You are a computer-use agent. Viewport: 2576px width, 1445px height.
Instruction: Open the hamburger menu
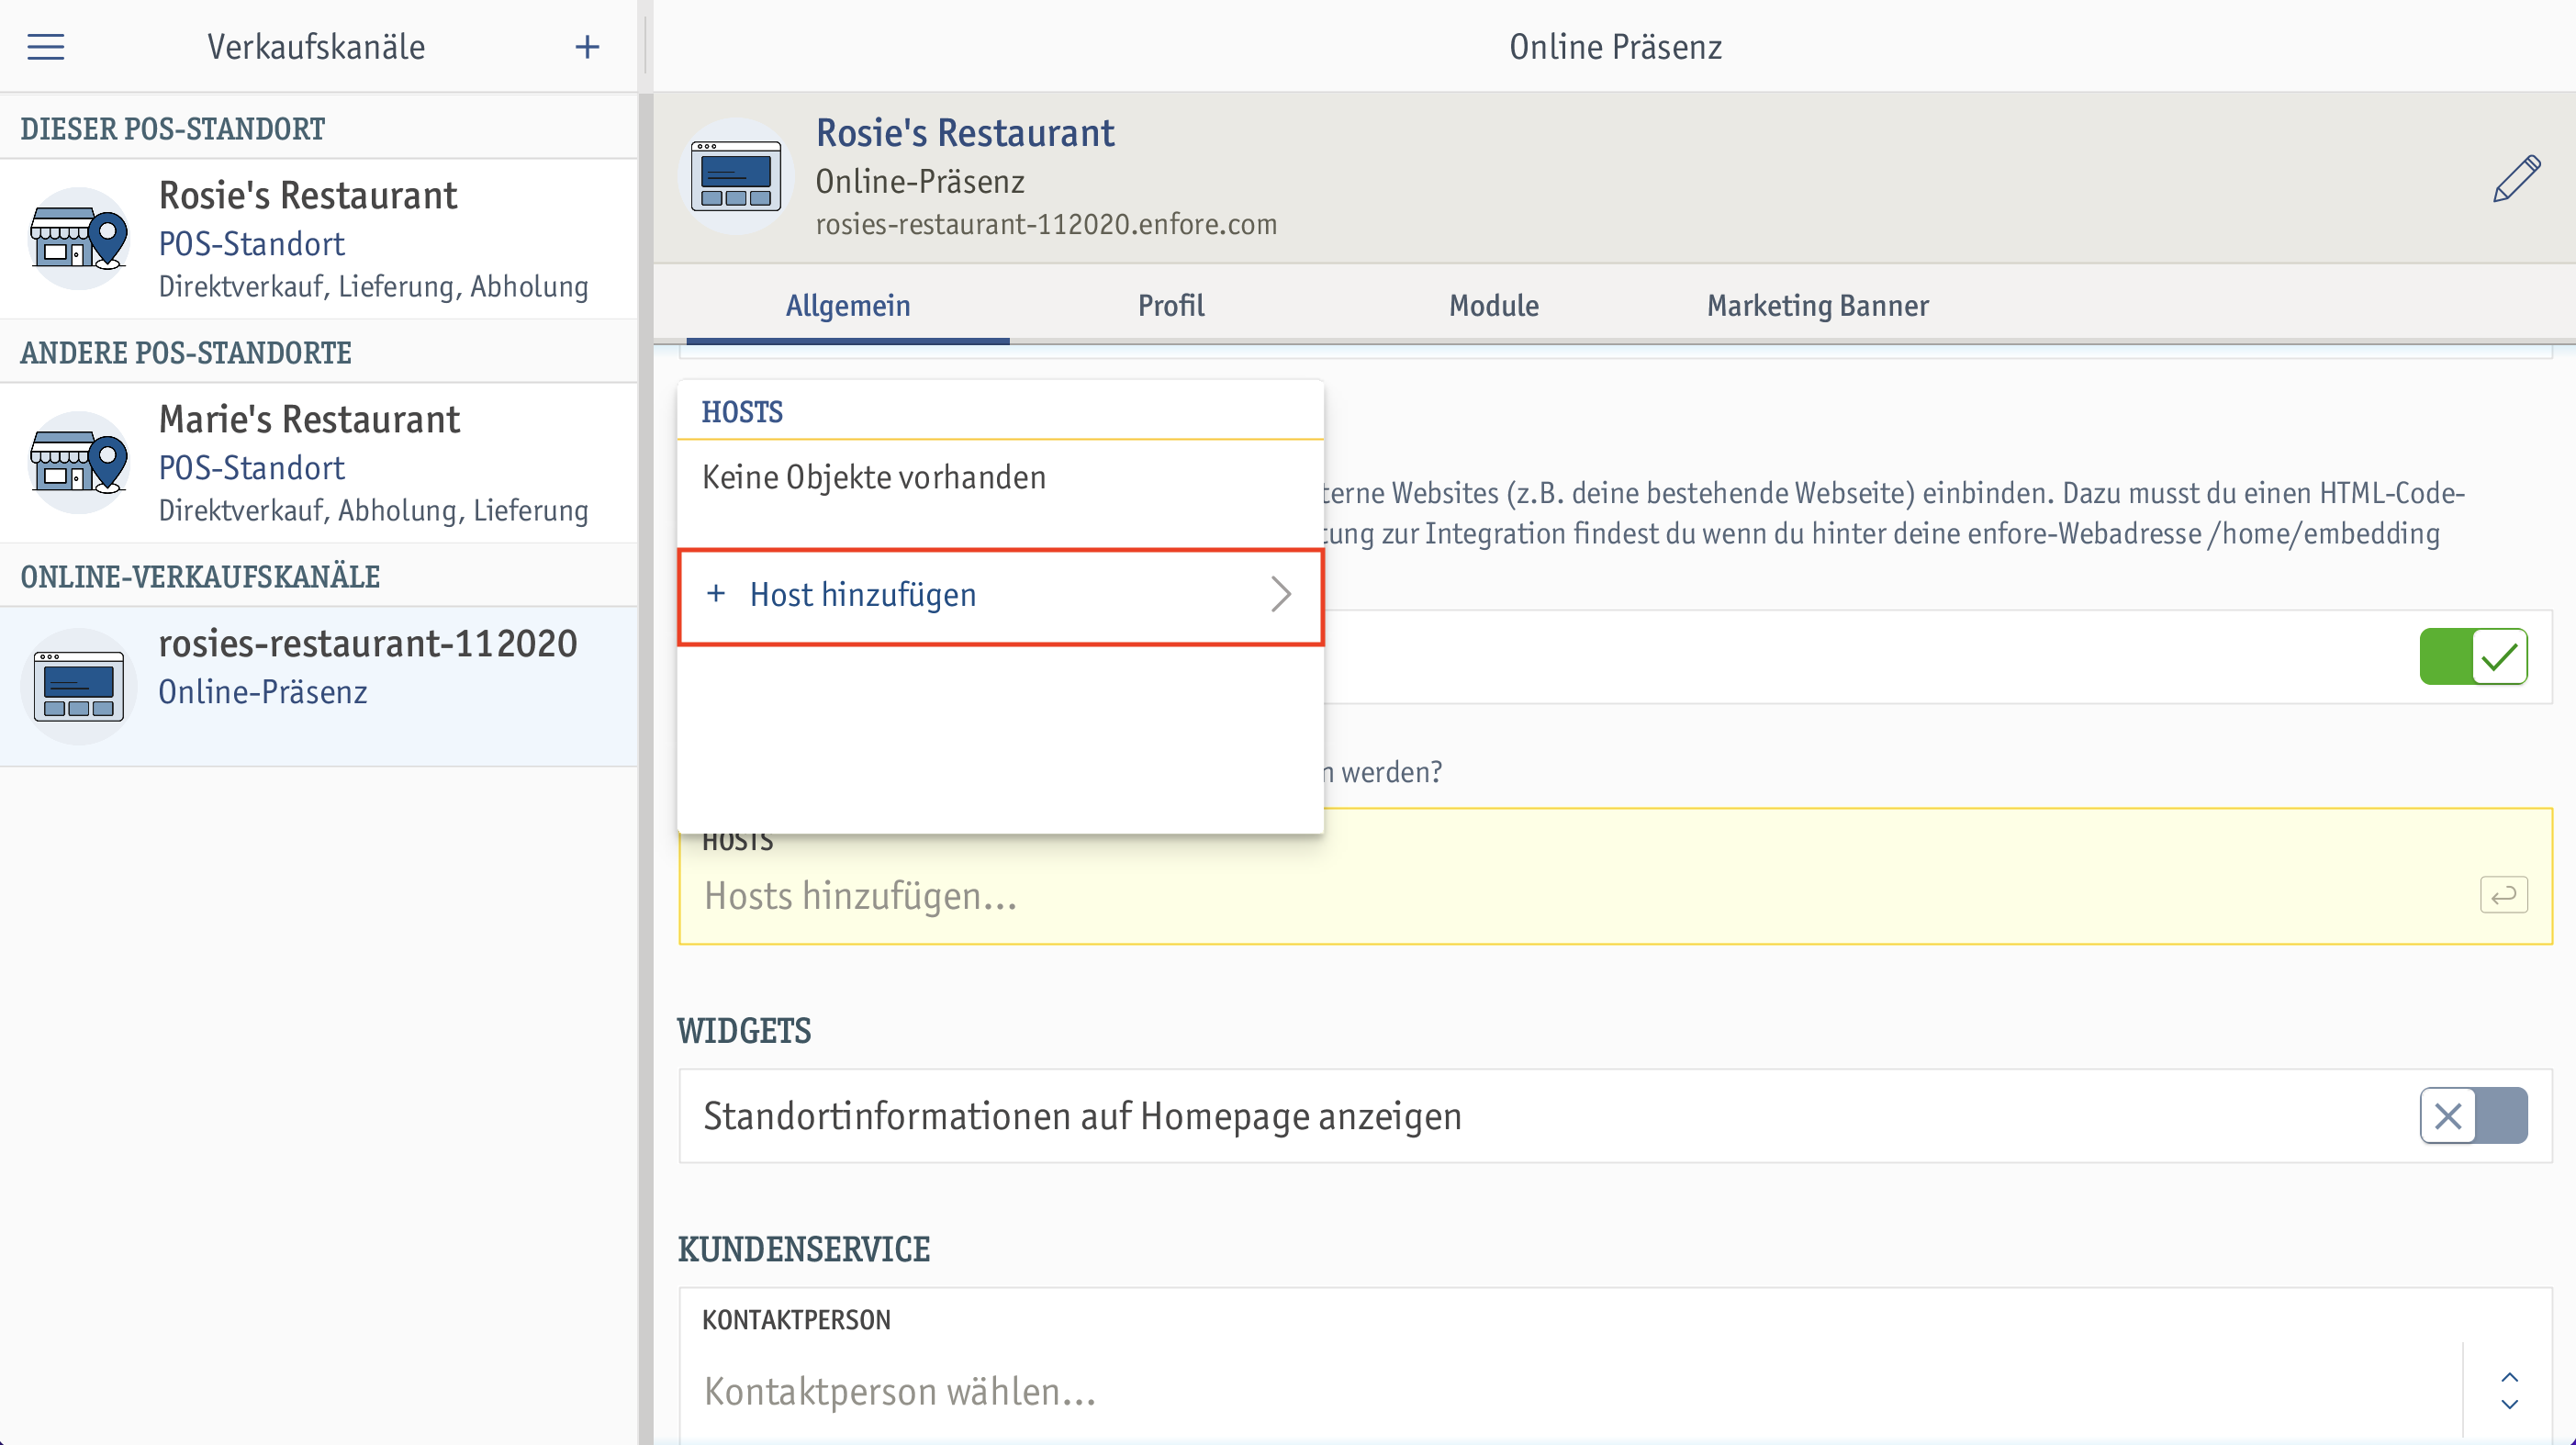point(46,47)
